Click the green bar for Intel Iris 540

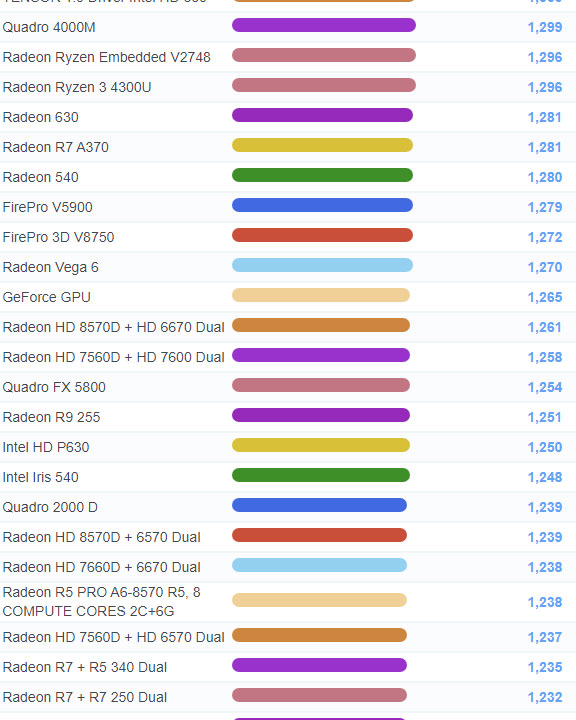click(x=321, y=475)
